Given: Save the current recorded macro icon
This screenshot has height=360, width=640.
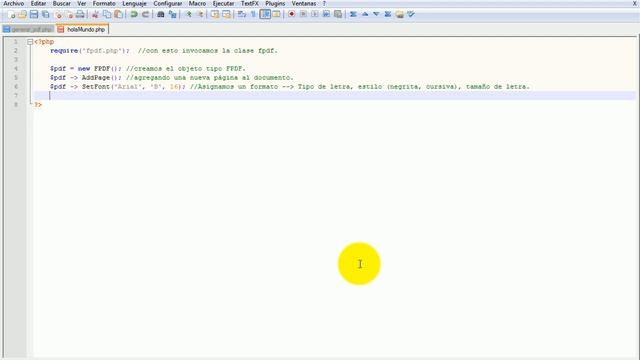Looking at the screenshot, I should [338, 15].
